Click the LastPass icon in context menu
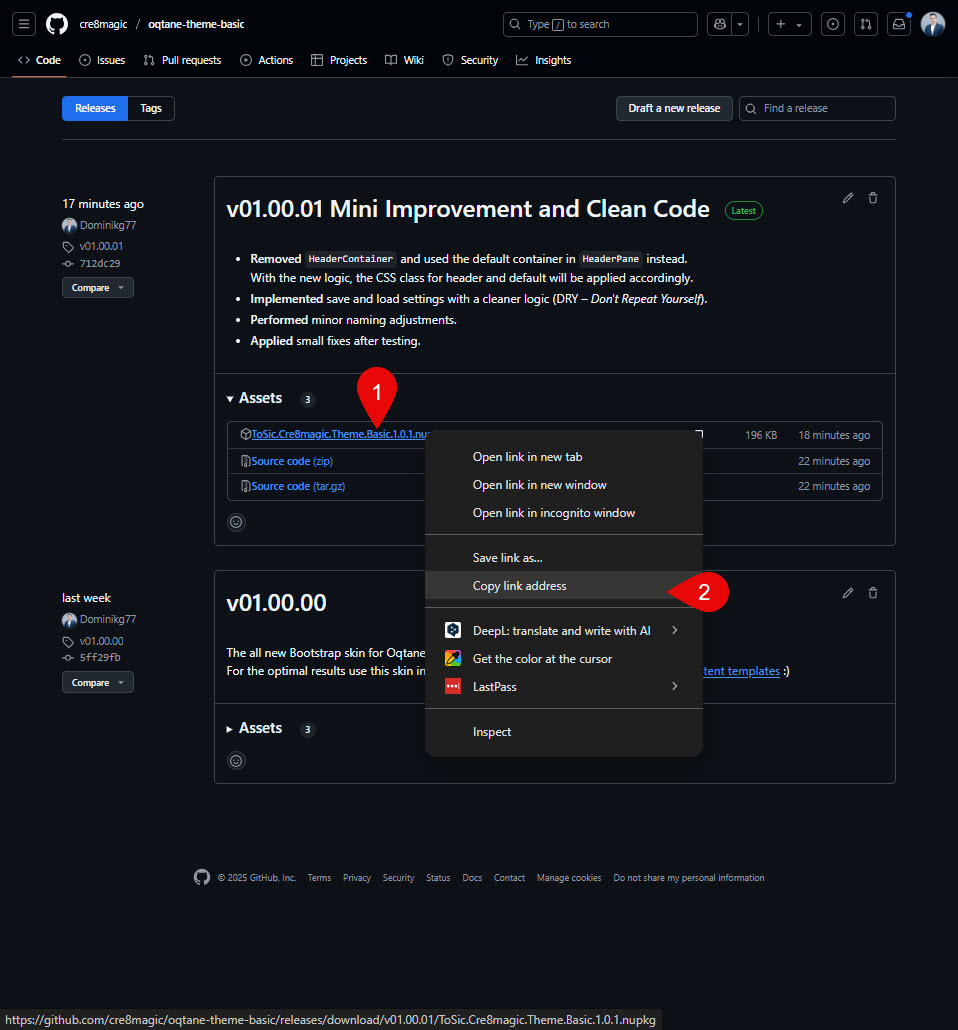Screen dimensions: 958x1030 click(453, 686)
